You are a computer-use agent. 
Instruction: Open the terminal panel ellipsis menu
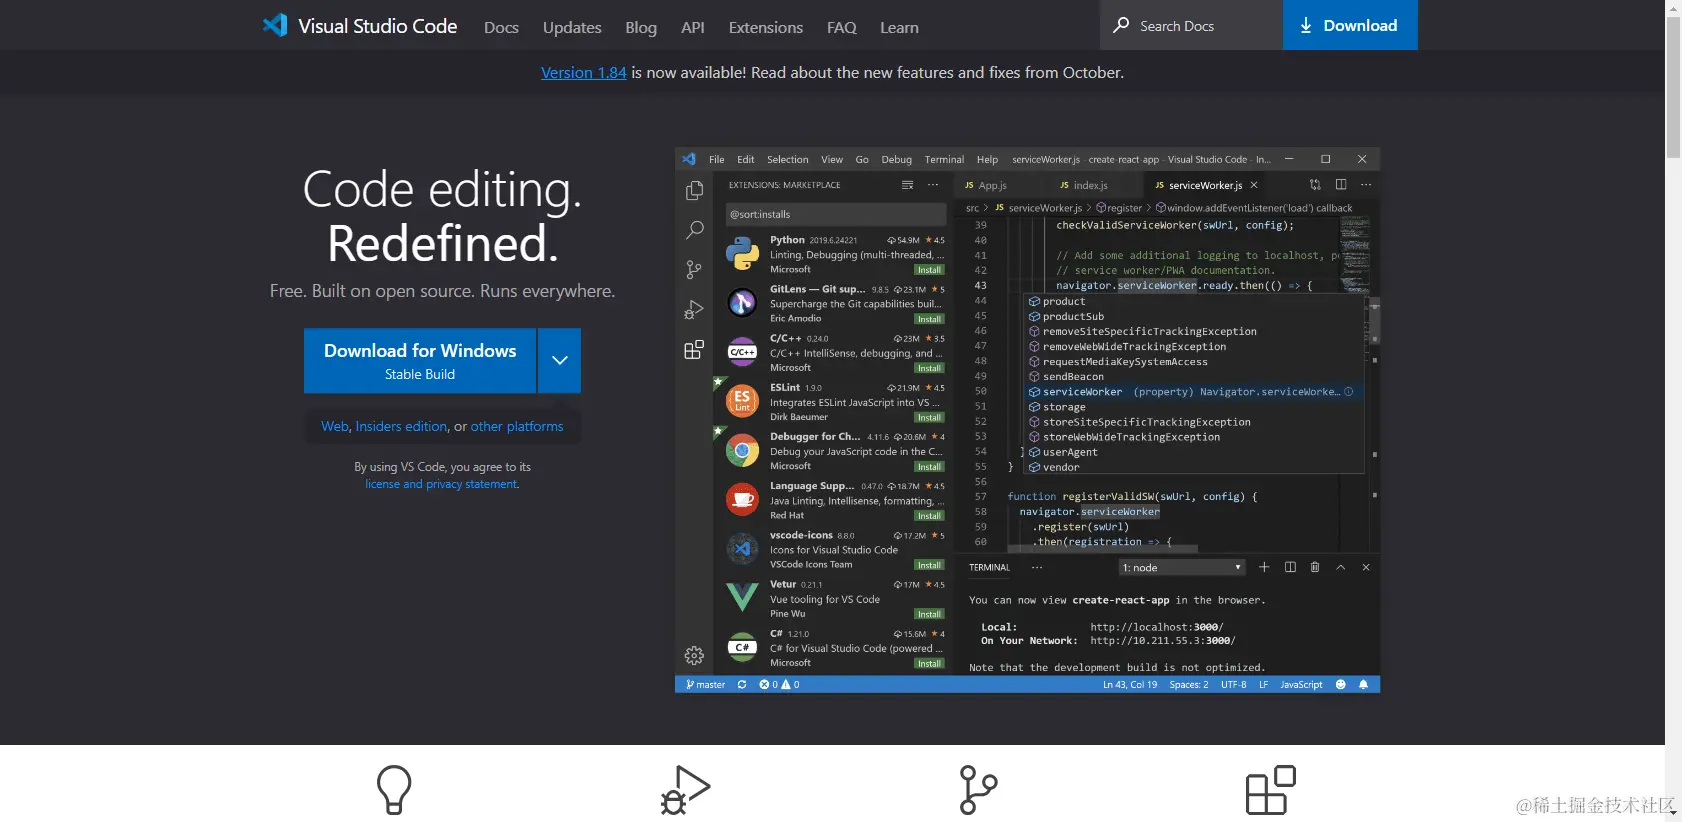[1037, 567]
